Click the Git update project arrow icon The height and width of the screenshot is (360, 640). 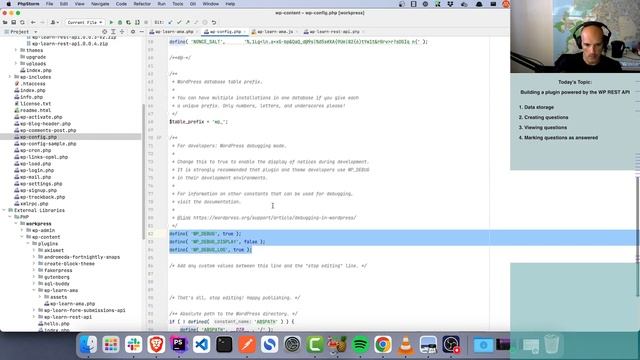point(170,22)
